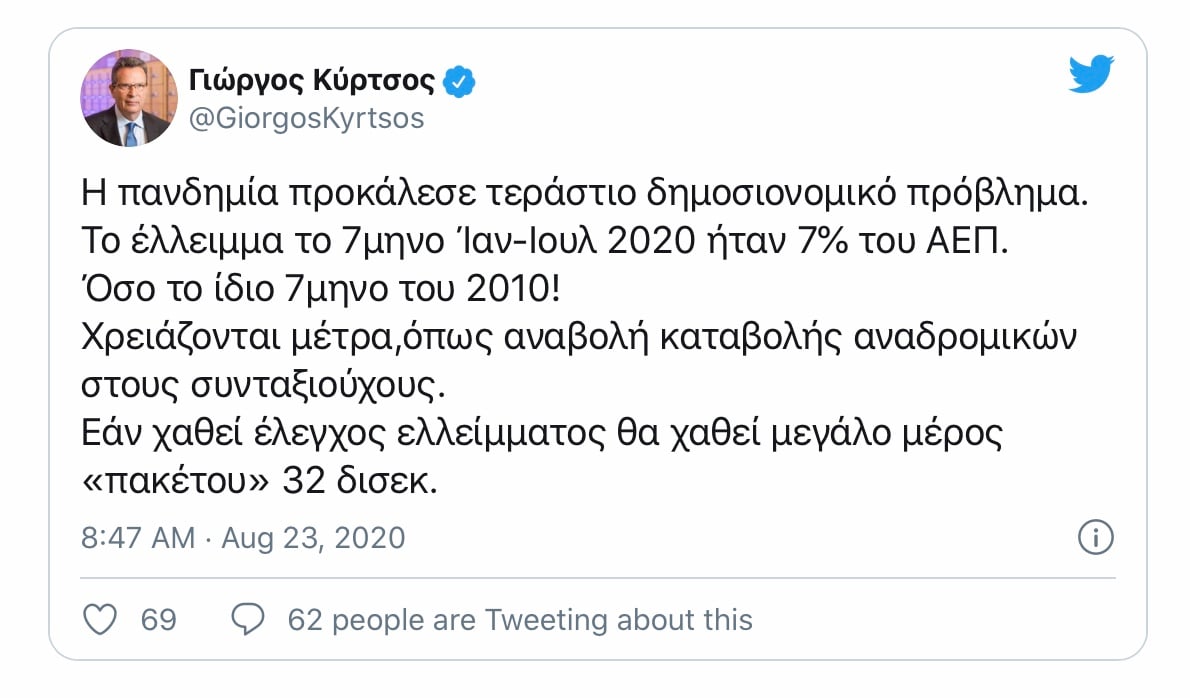Click the line starting "Χρειάζονται μέτρα"
Image resolution: width=1190 pixels, height=698 pixels.
coord(577,337)
